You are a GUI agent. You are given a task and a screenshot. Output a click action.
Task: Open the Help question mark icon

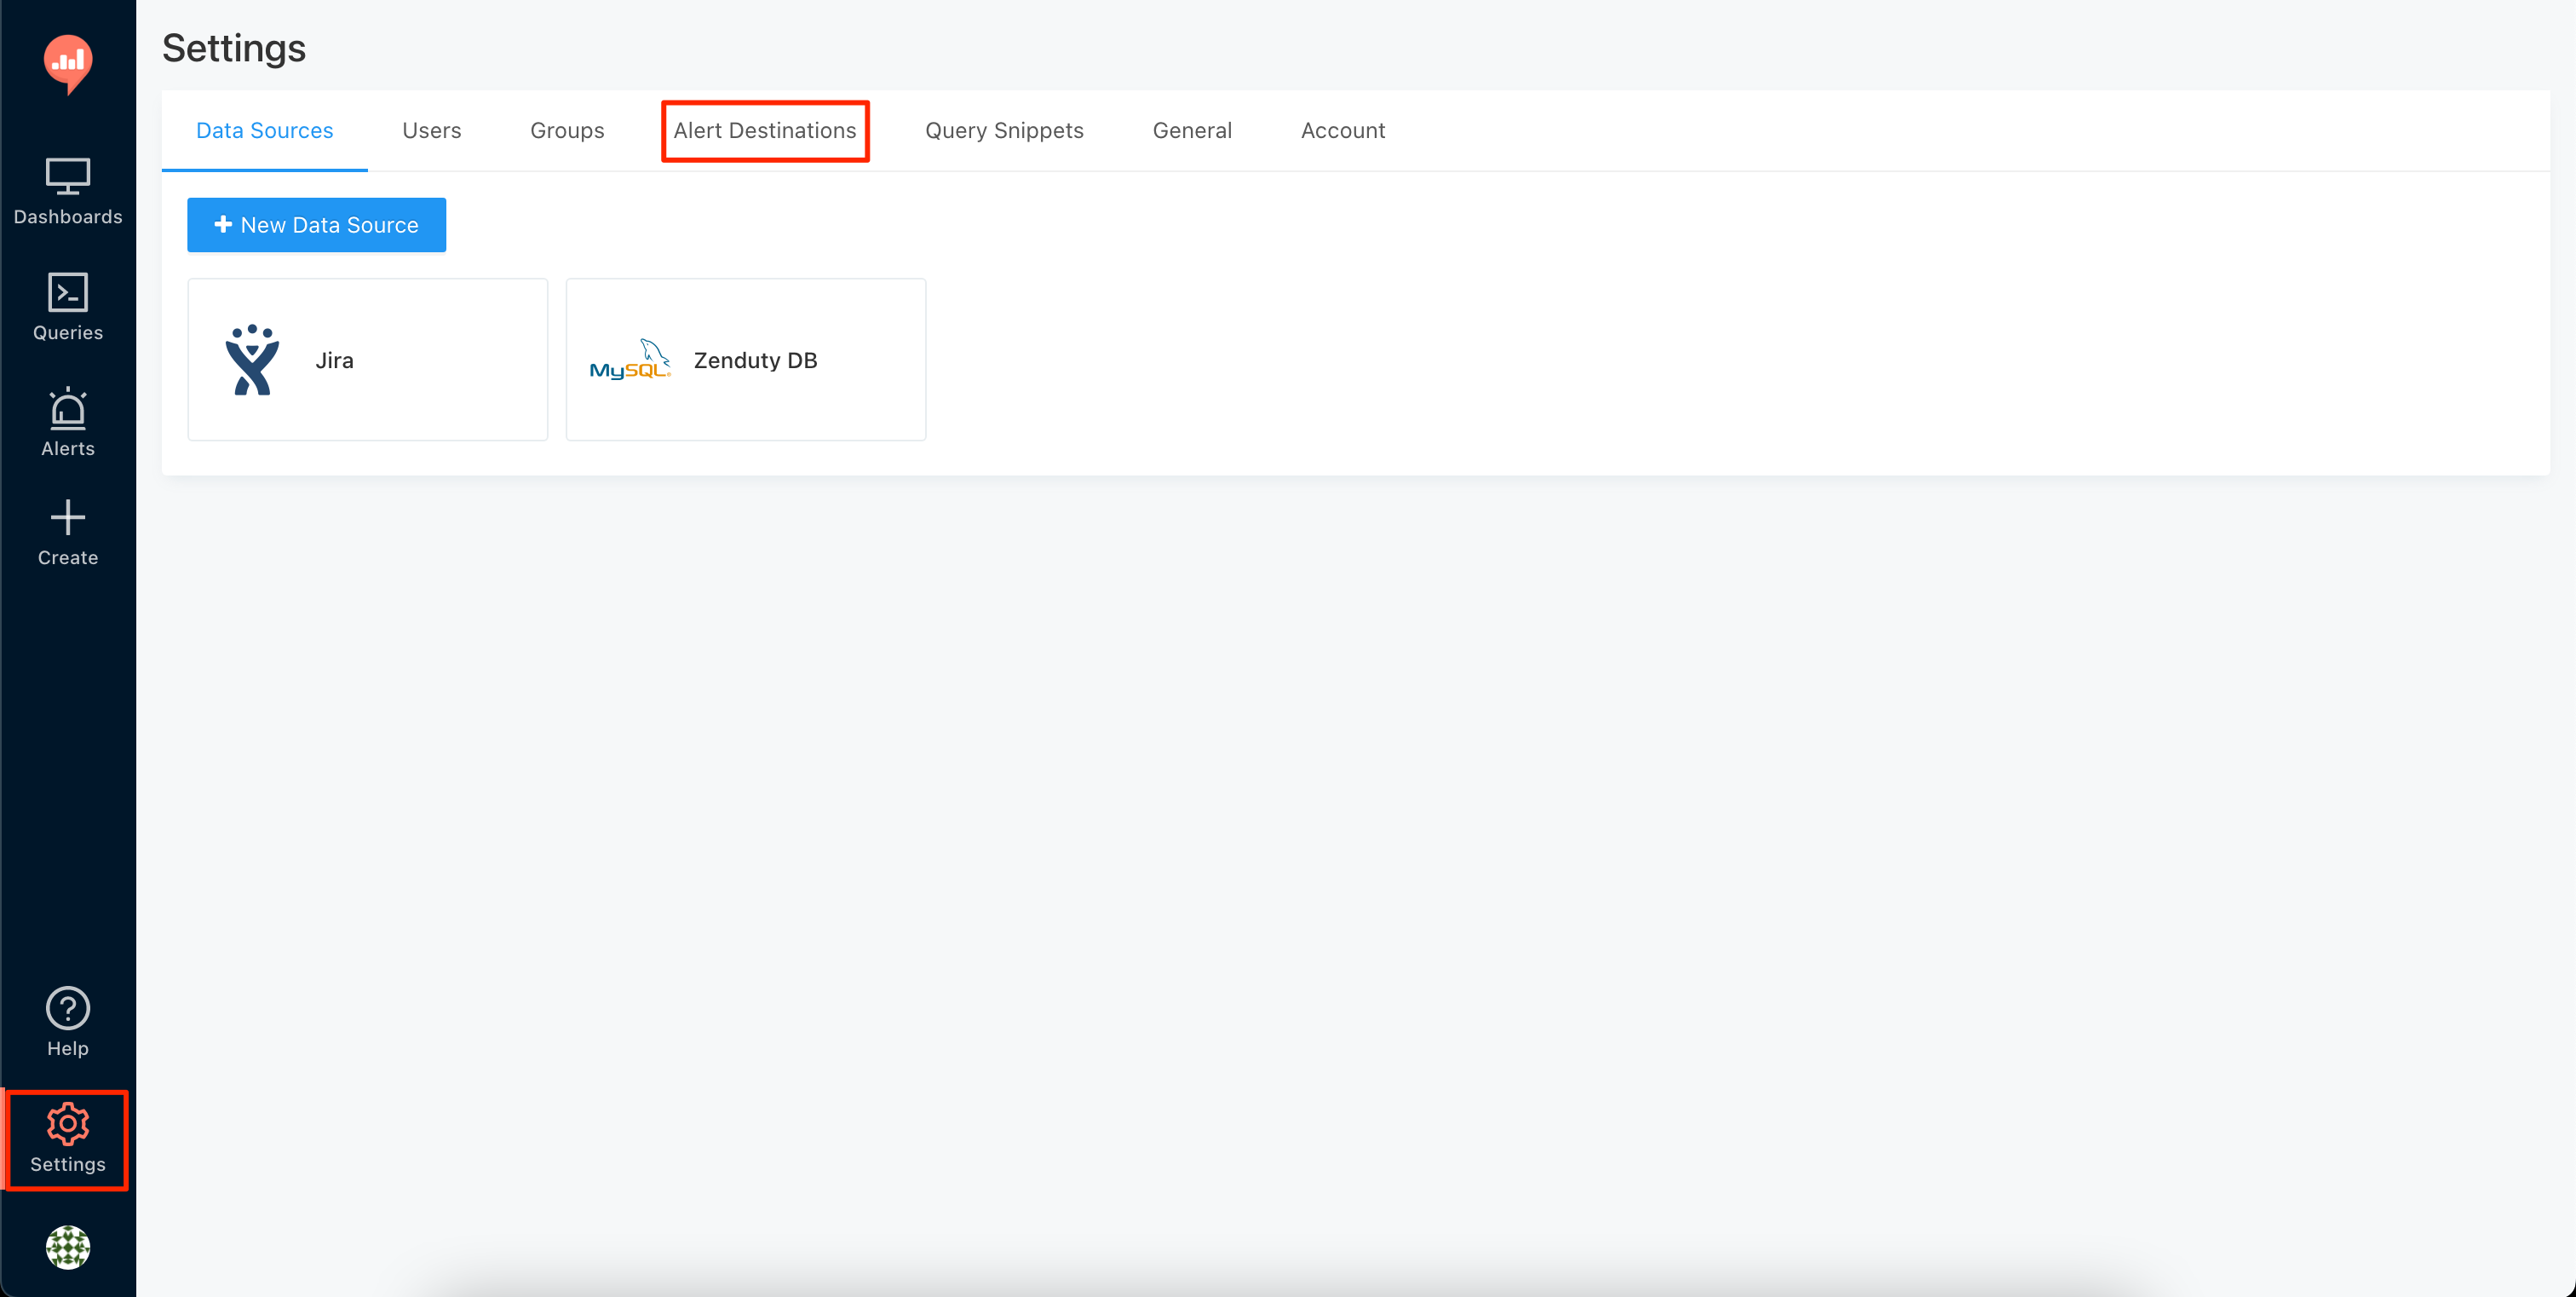click(x=68, y=1008)
